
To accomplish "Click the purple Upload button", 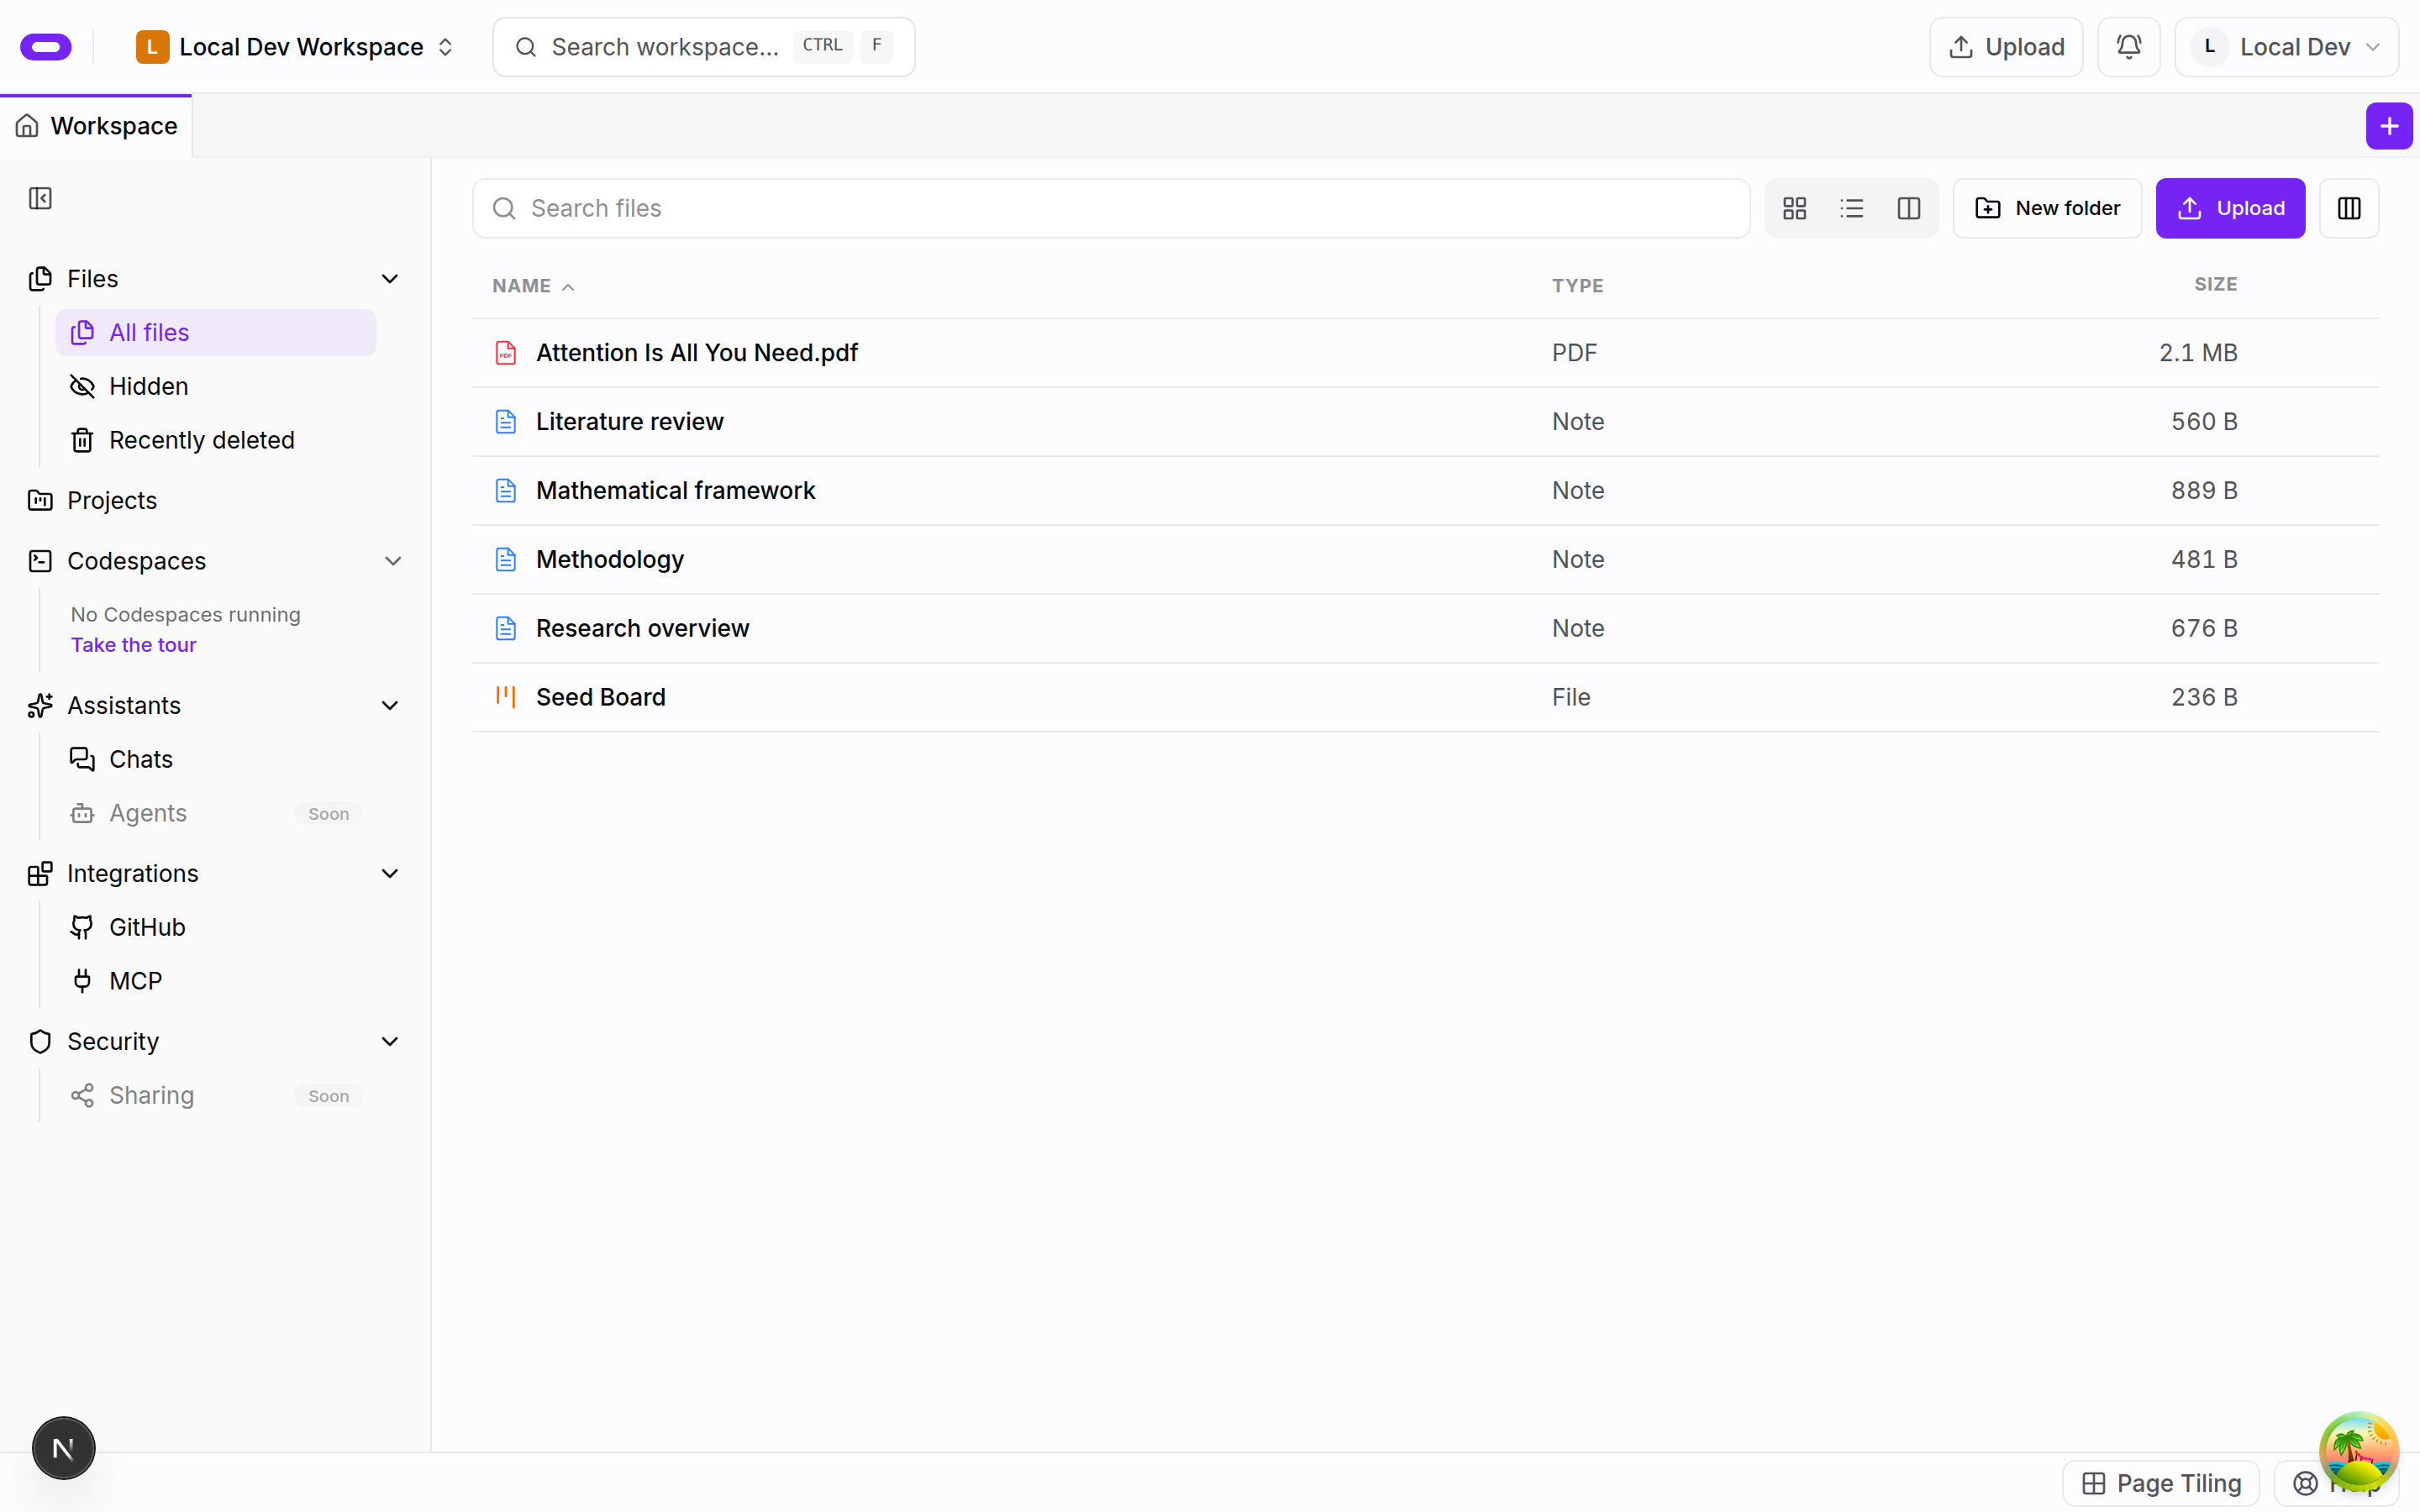I will point(2230,208).
